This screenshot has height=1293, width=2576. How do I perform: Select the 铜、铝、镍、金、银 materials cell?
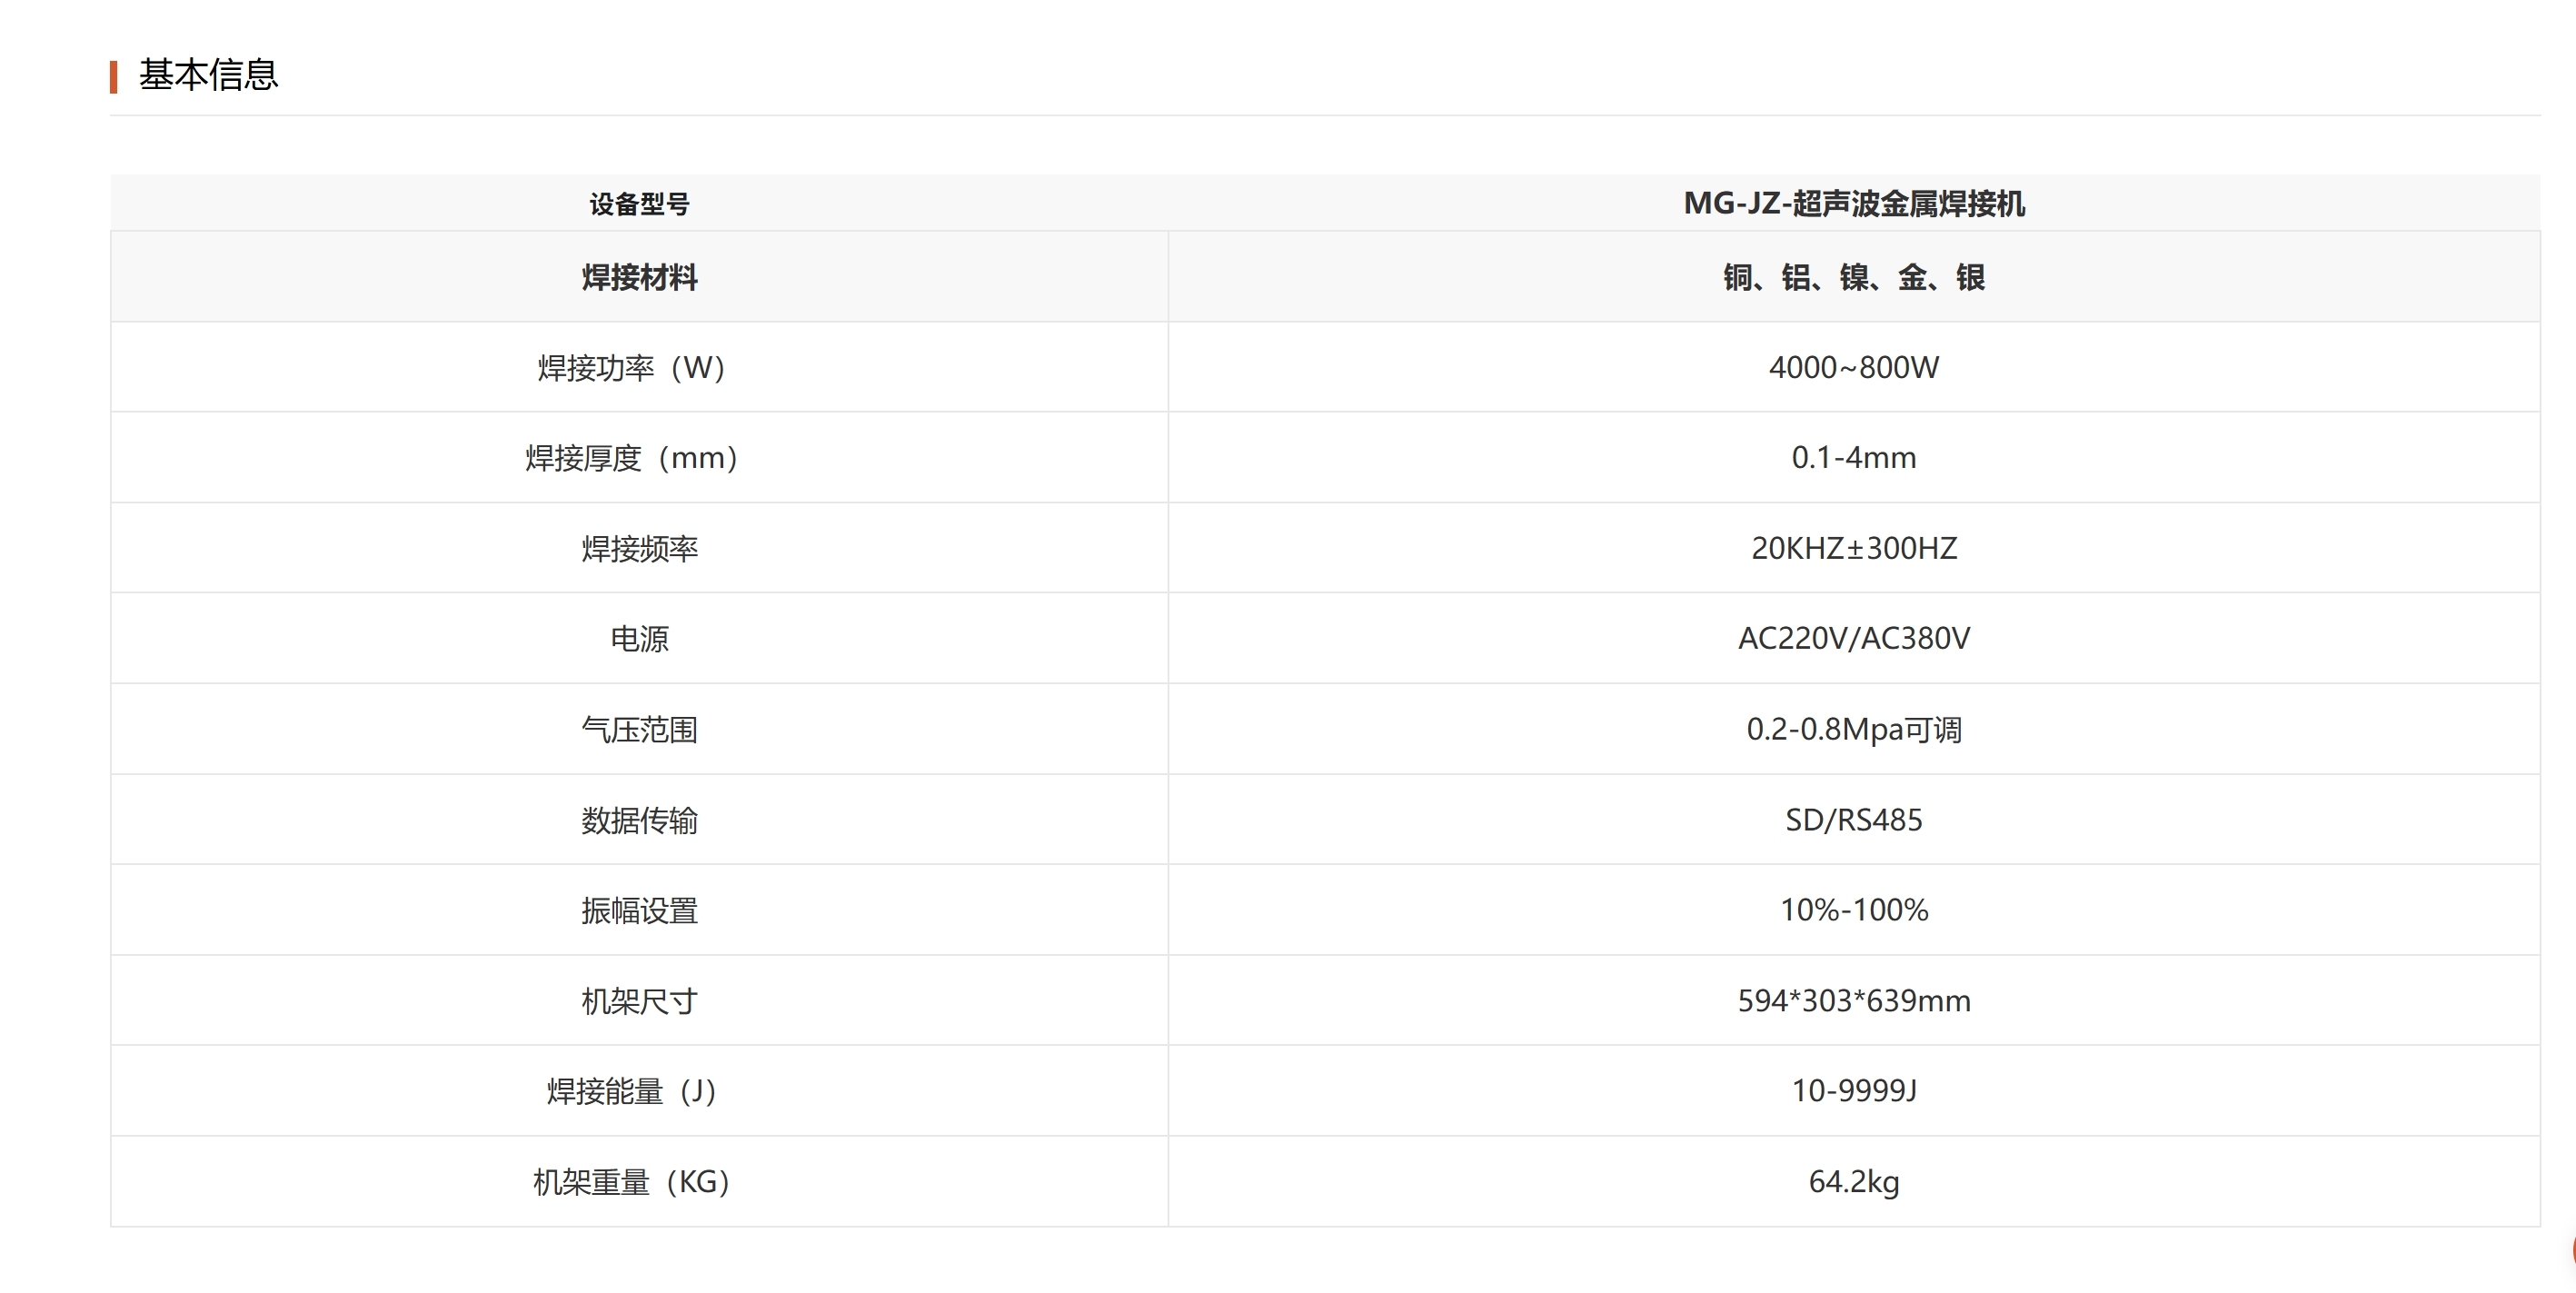click(1853, 277)
